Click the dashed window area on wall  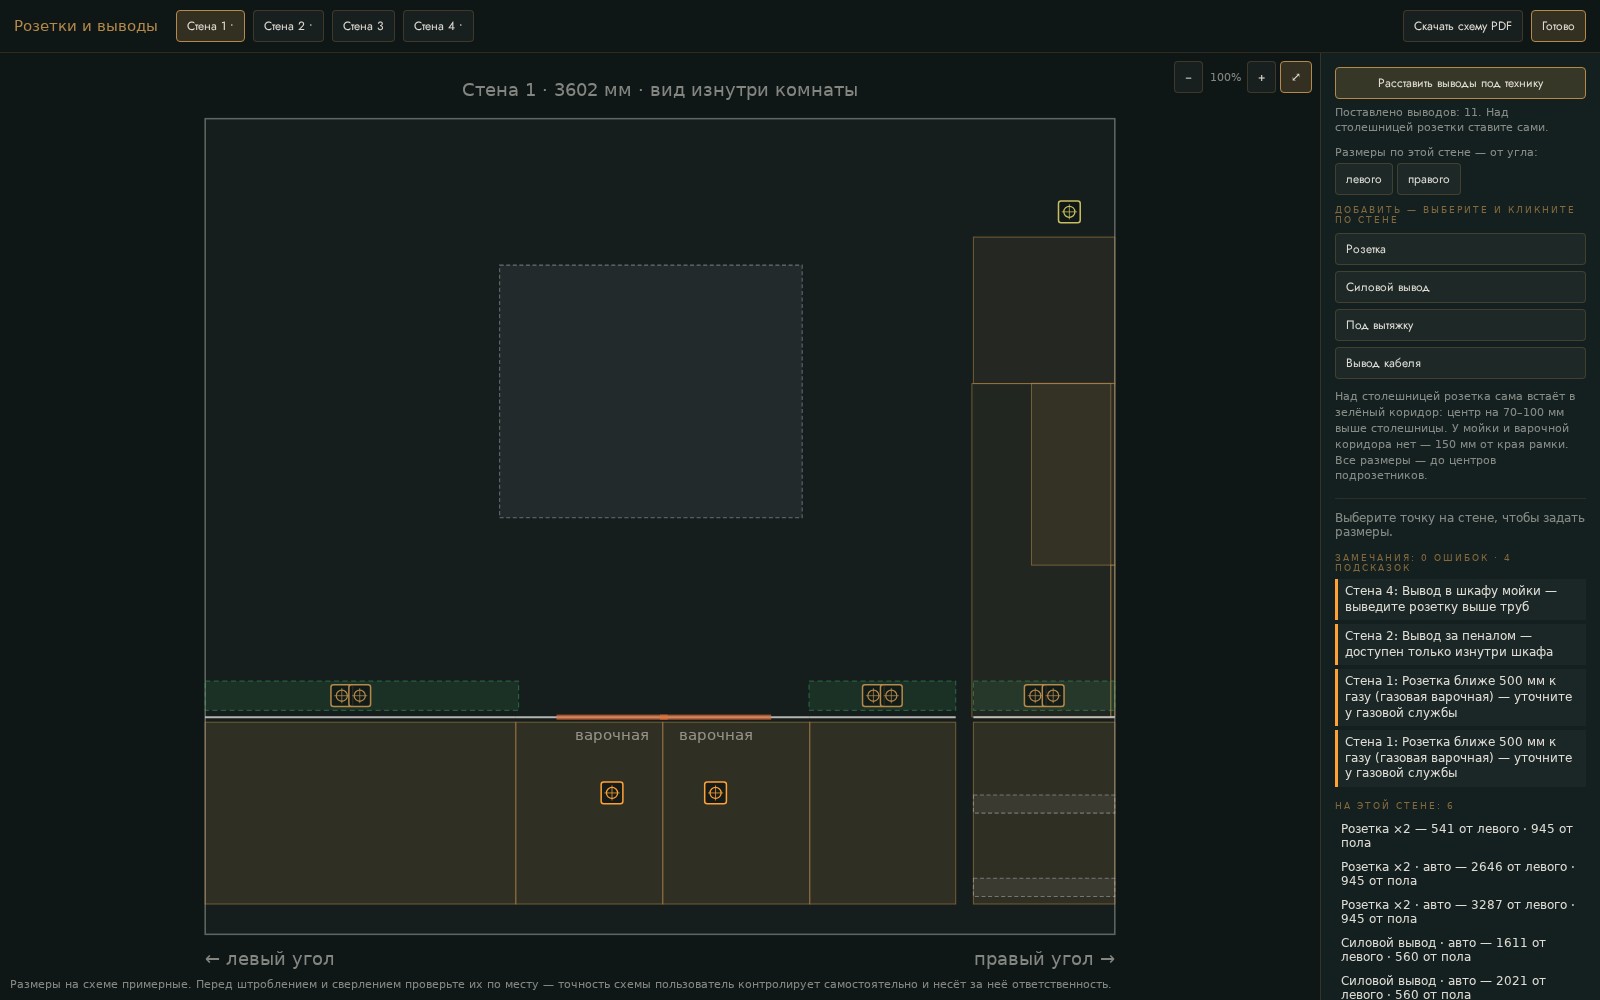click(x=651, y=391)
